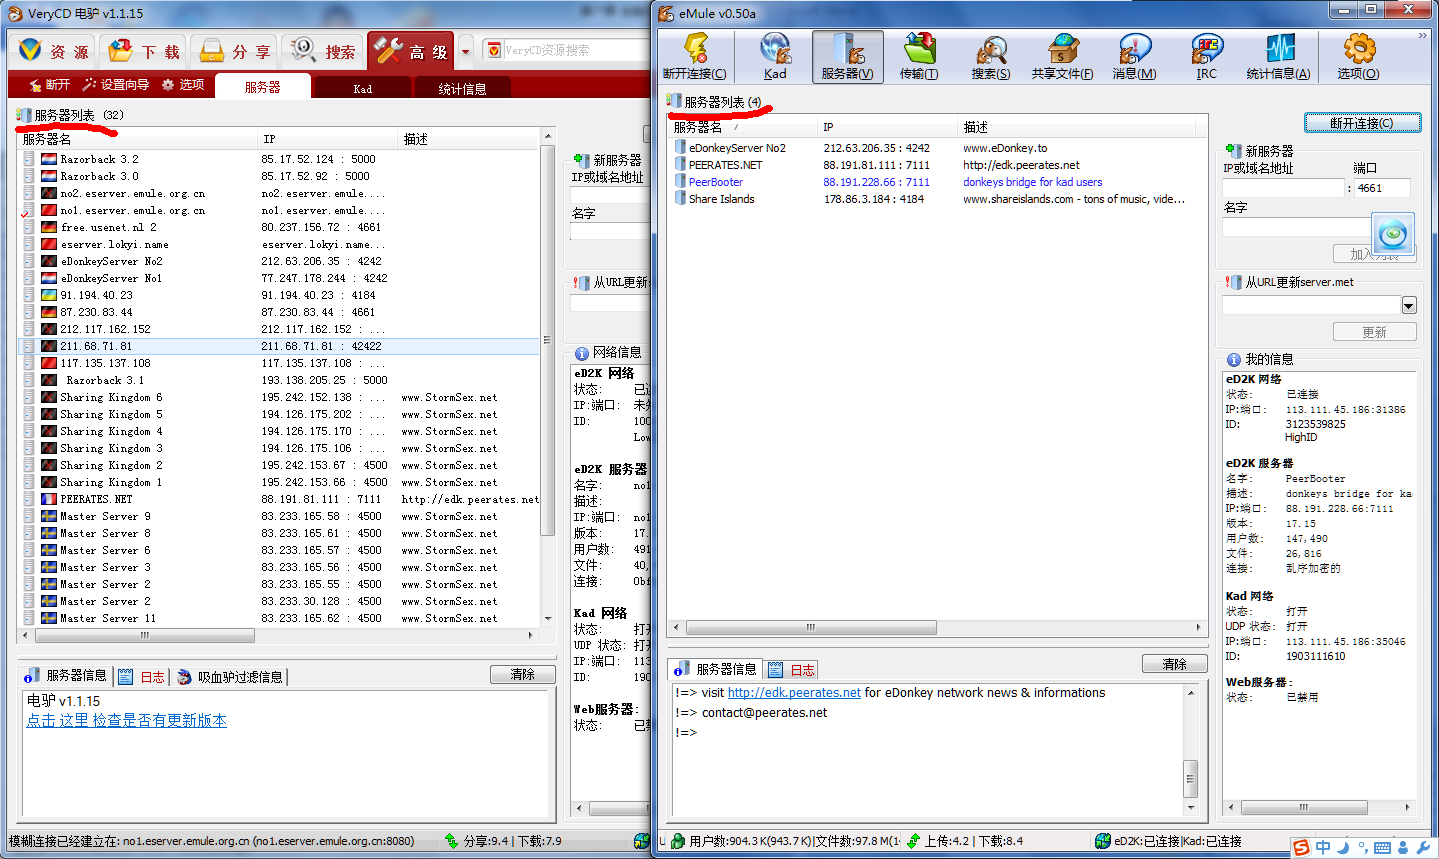Switch to the 资源 tab in VeryCD

point(55,51)
